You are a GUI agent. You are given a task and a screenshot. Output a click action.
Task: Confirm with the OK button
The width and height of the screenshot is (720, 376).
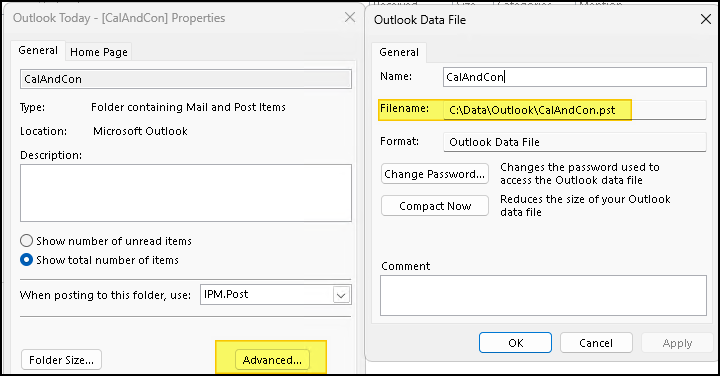click(x=515, y=343)
